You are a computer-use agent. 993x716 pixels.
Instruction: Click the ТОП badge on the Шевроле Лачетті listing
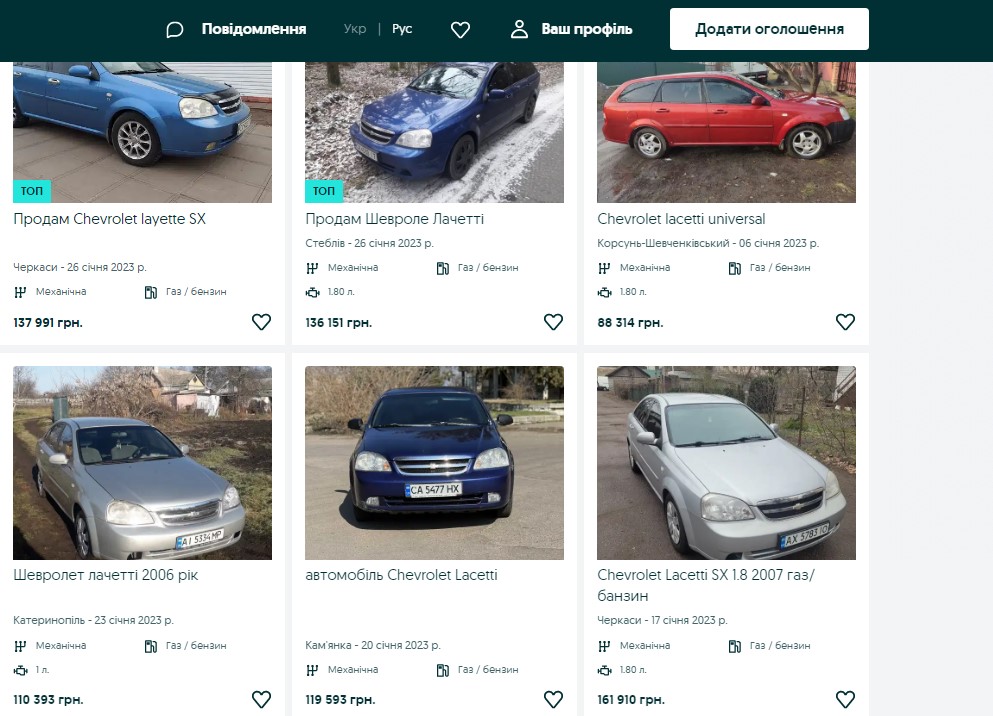324,191
